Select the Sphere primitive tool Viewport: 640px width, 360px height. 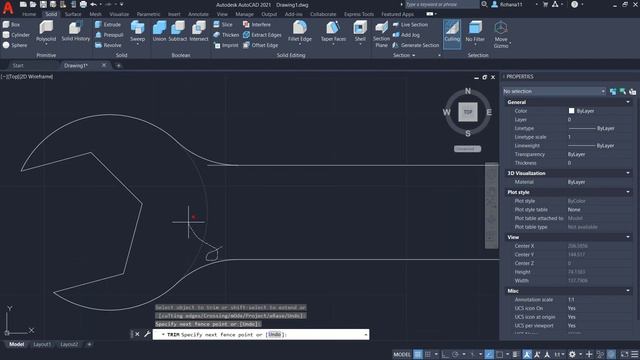[15, 45]
